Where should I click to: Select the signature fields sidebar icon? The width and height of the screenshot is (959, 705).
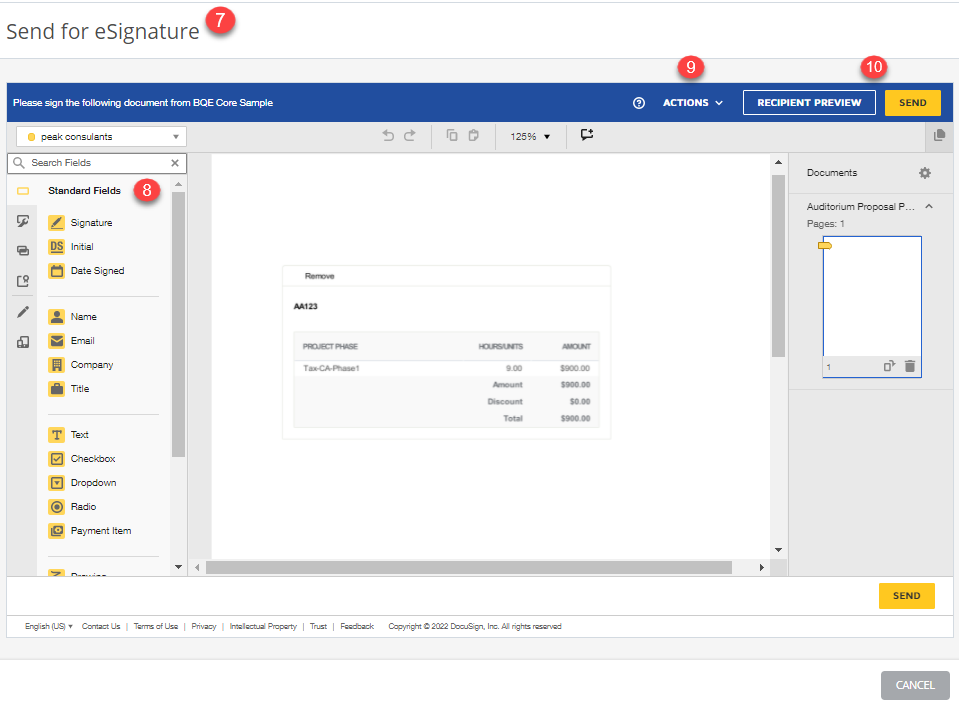[x=23, y=221]
